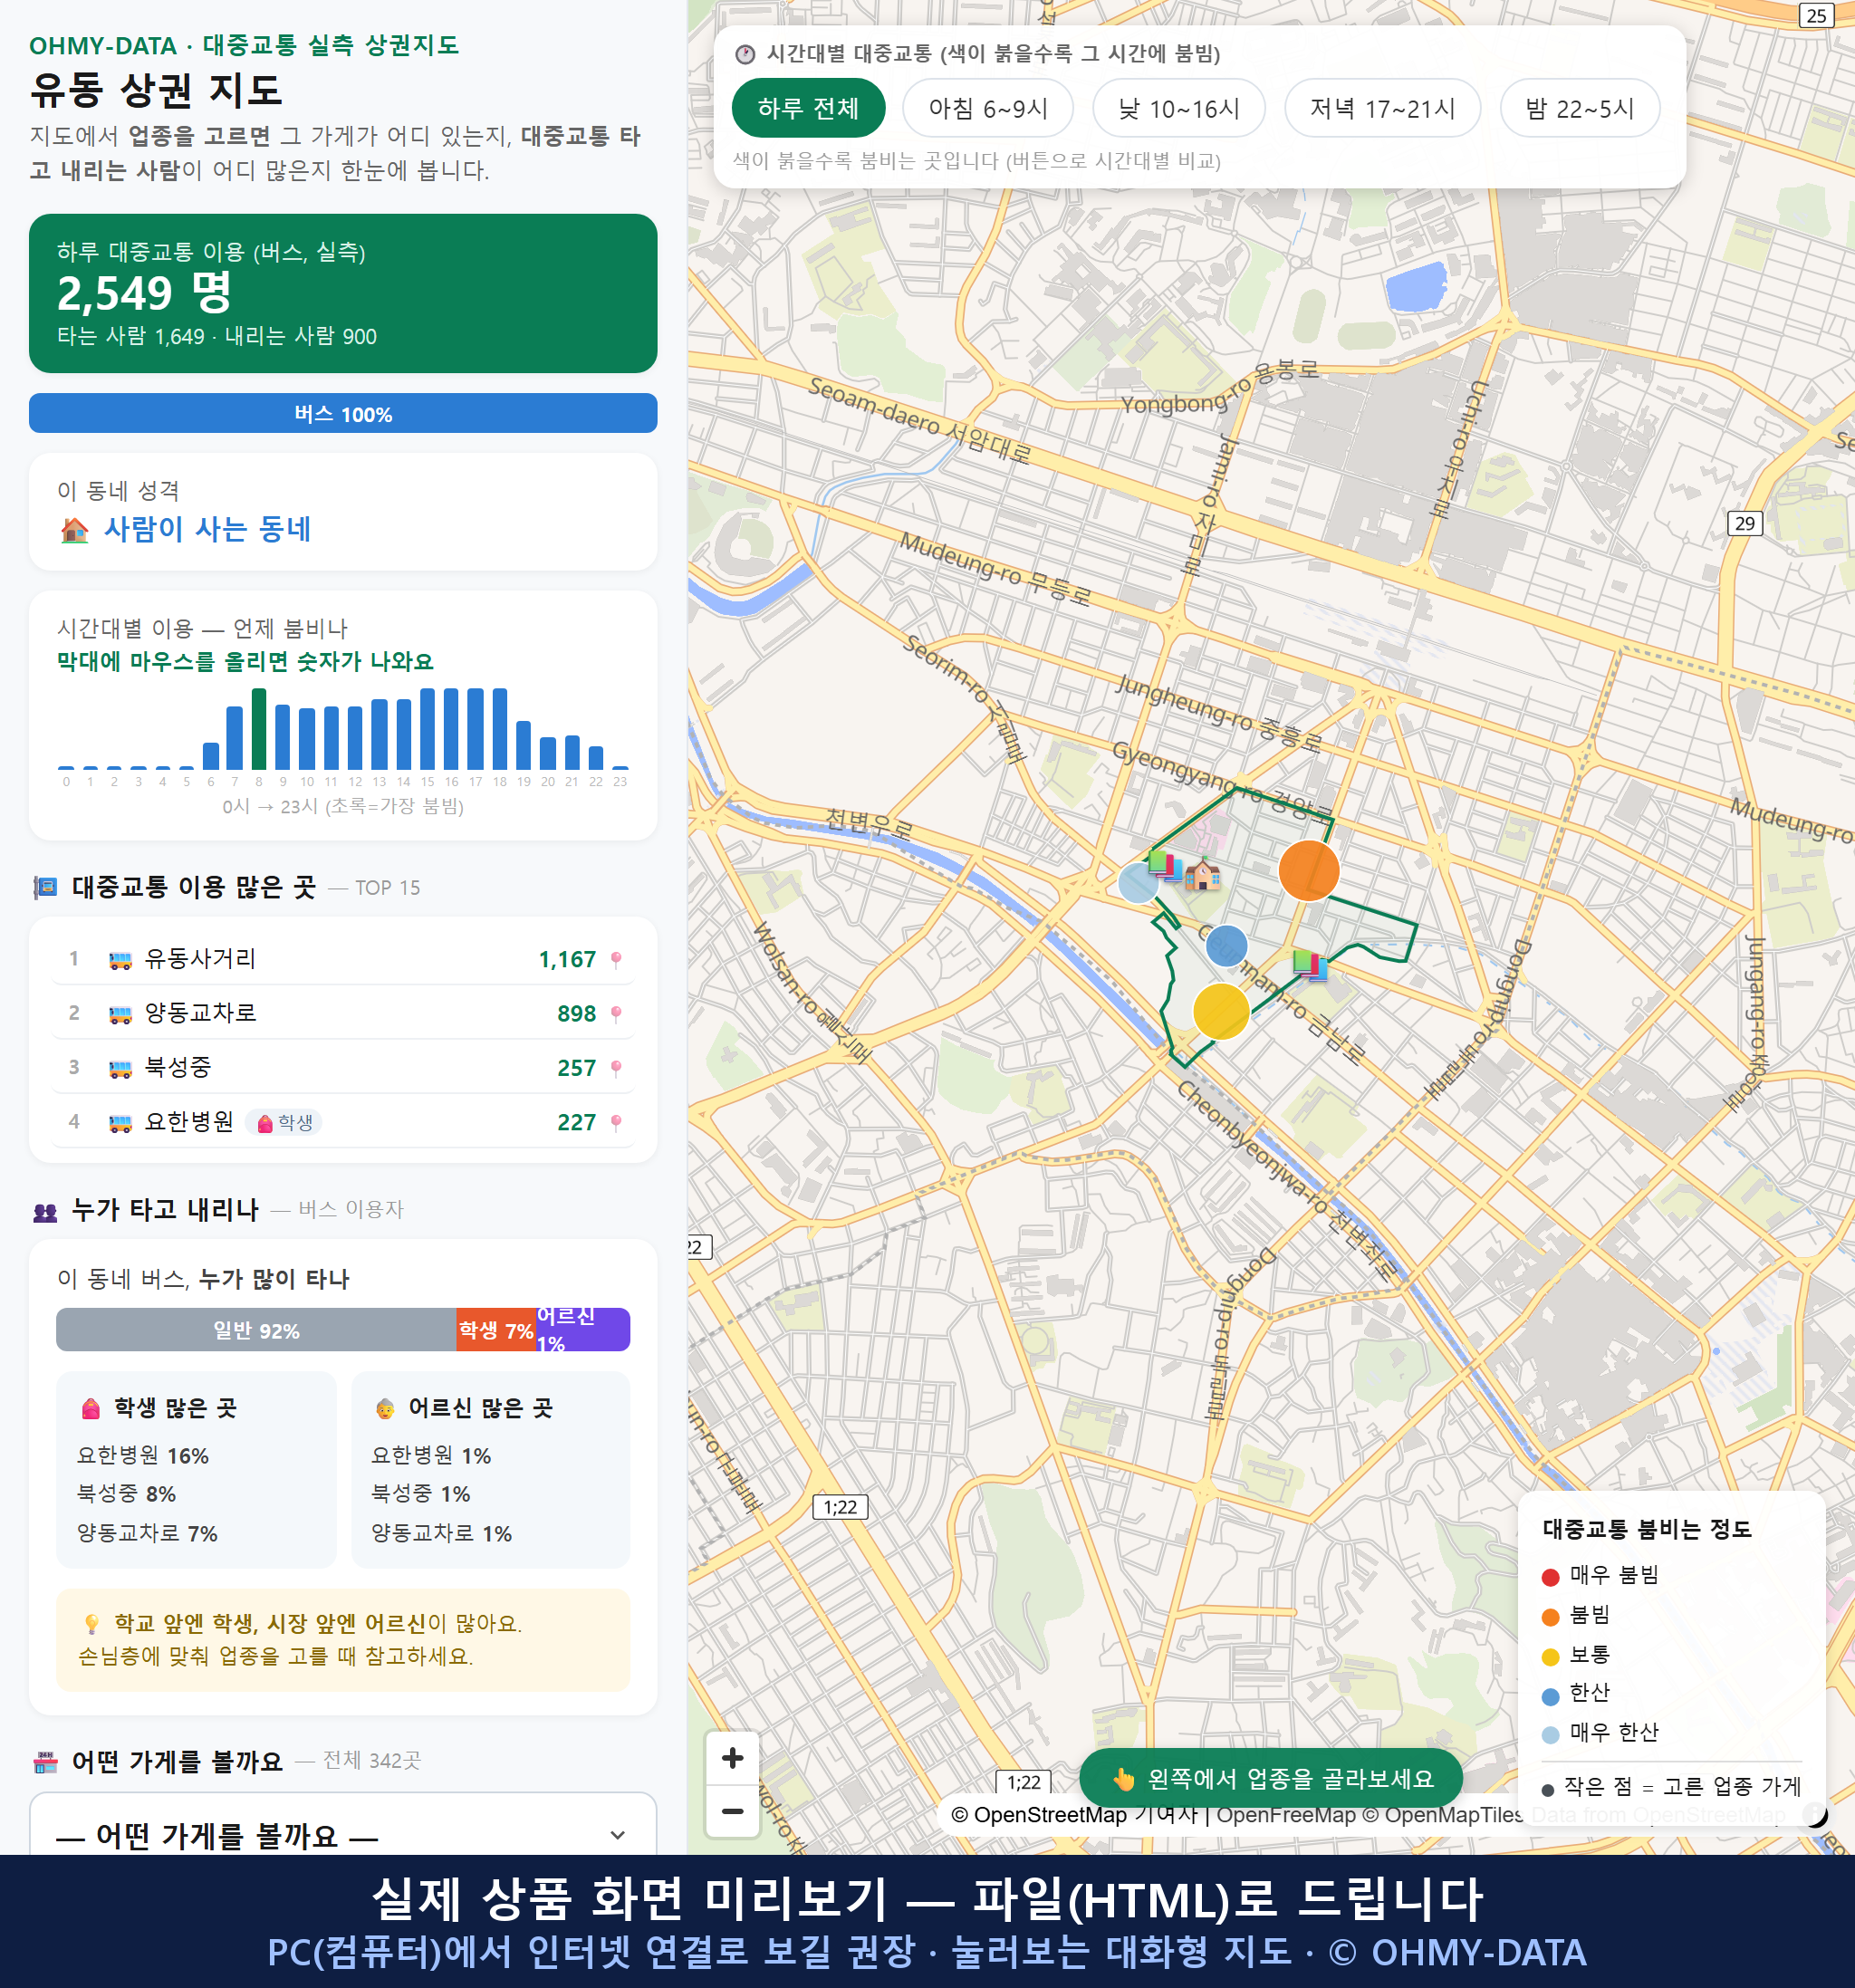Viewport: 1855px width, 1988px height.
Task: Switch to 아침 6~9시 time filter
Action: coord(988,108)
